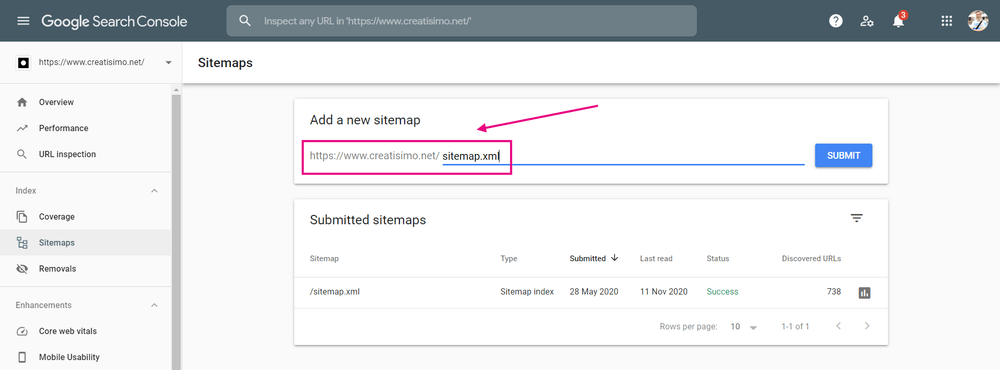Click the 11 Nov 2020 last read date
Viewport: 1000px width, 370px height.
pyautogui.click(x=664, y=292)
